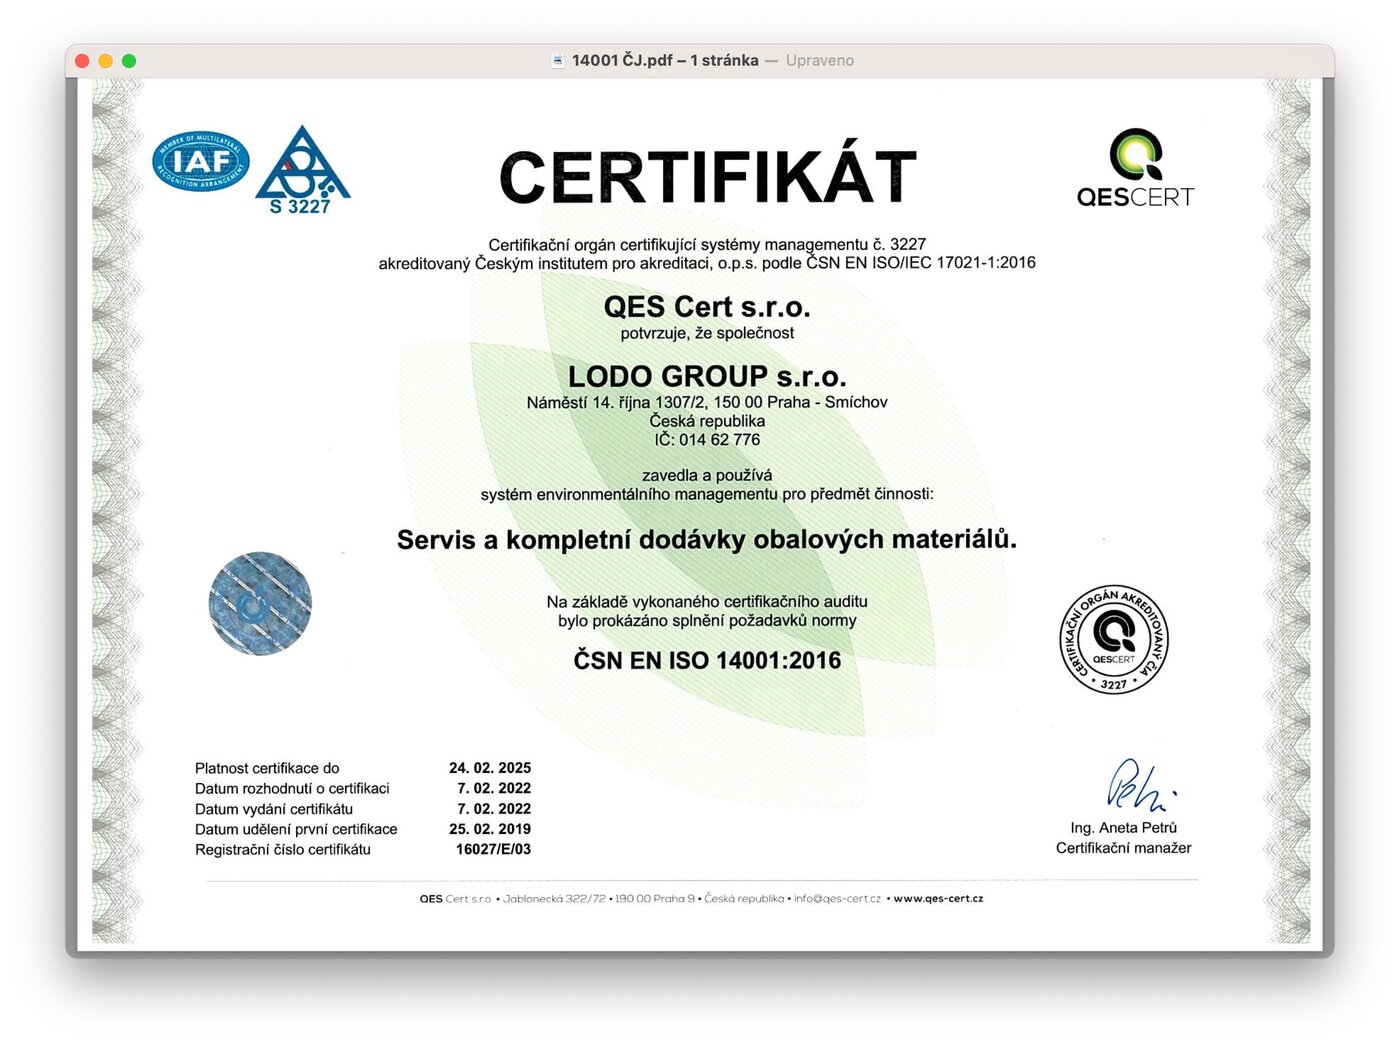Viewport: 1400px width, 1045px height.
Task: Click the round QESCERT accreditation stamp
Action: click(1113, 640)
